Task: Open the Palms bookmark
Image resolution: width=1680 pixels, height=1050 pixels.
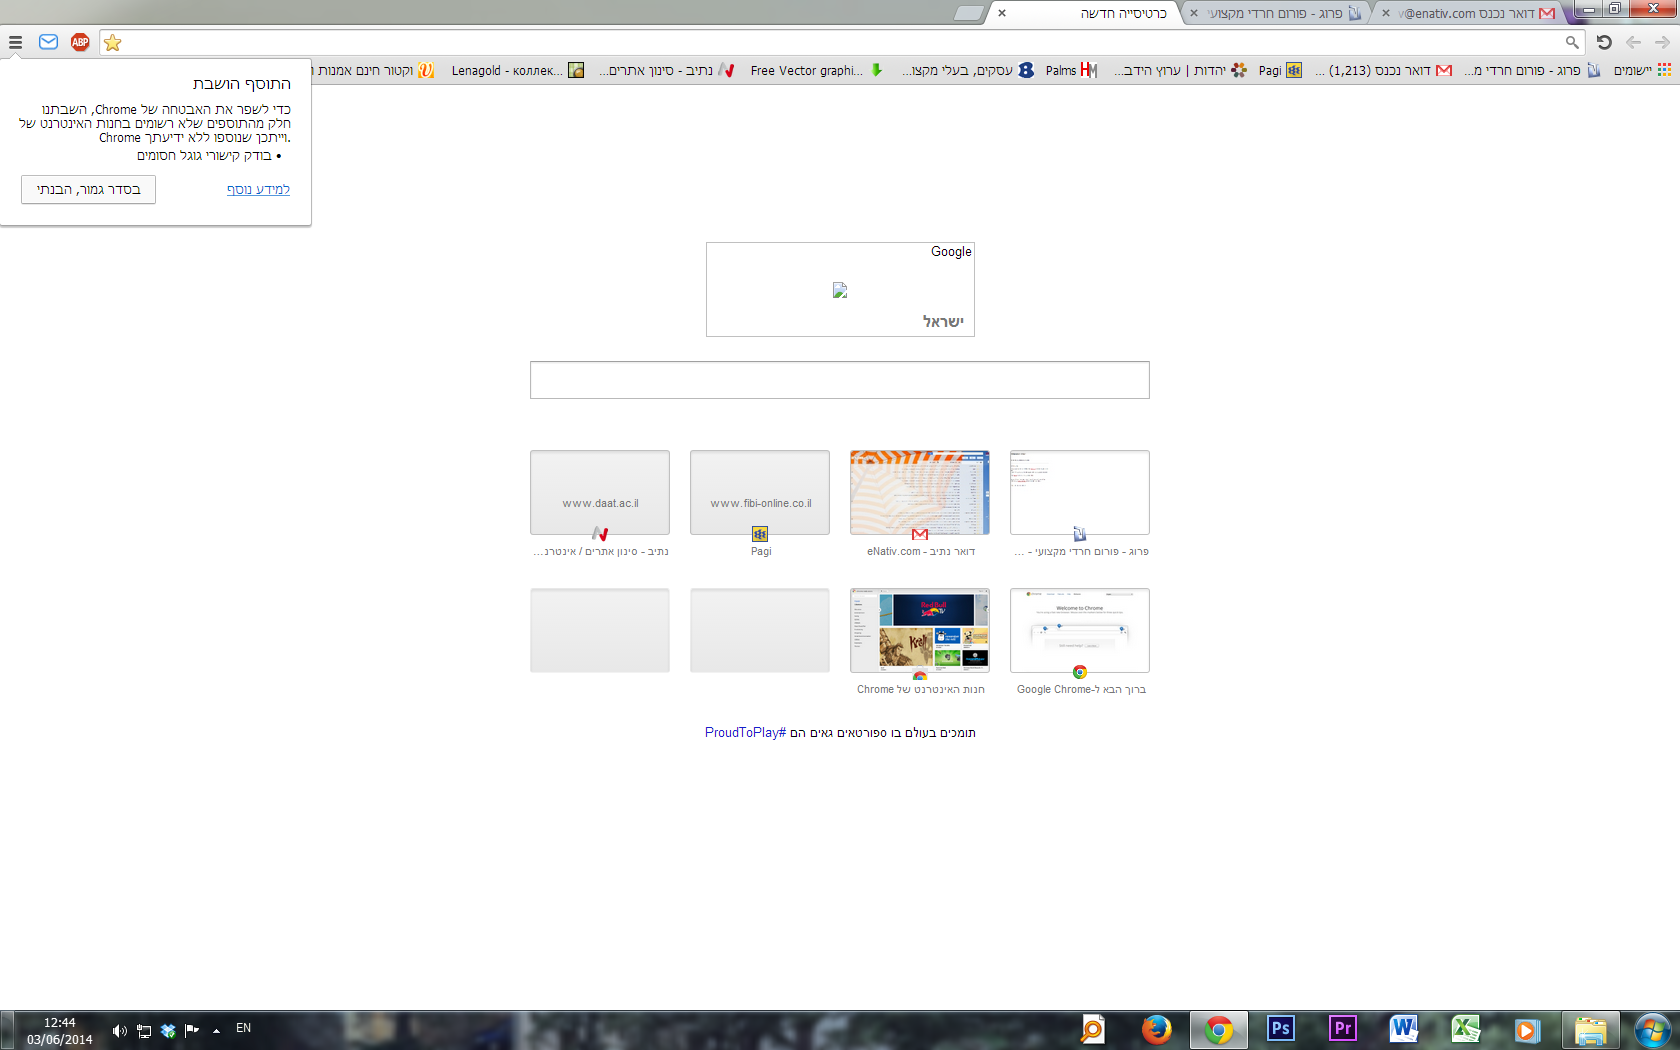Action: [1071, 70]
